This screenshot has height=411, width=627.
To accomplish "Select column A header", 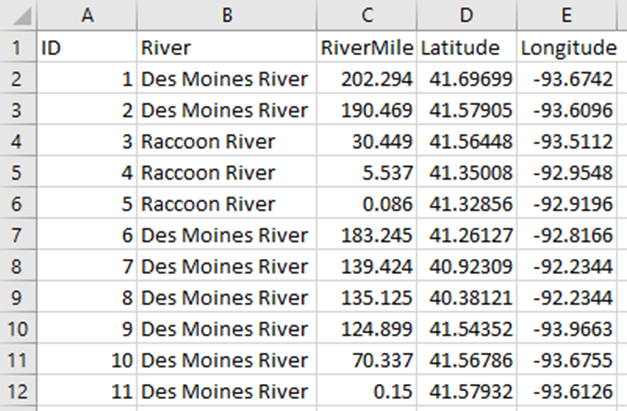I will (87, 15).
